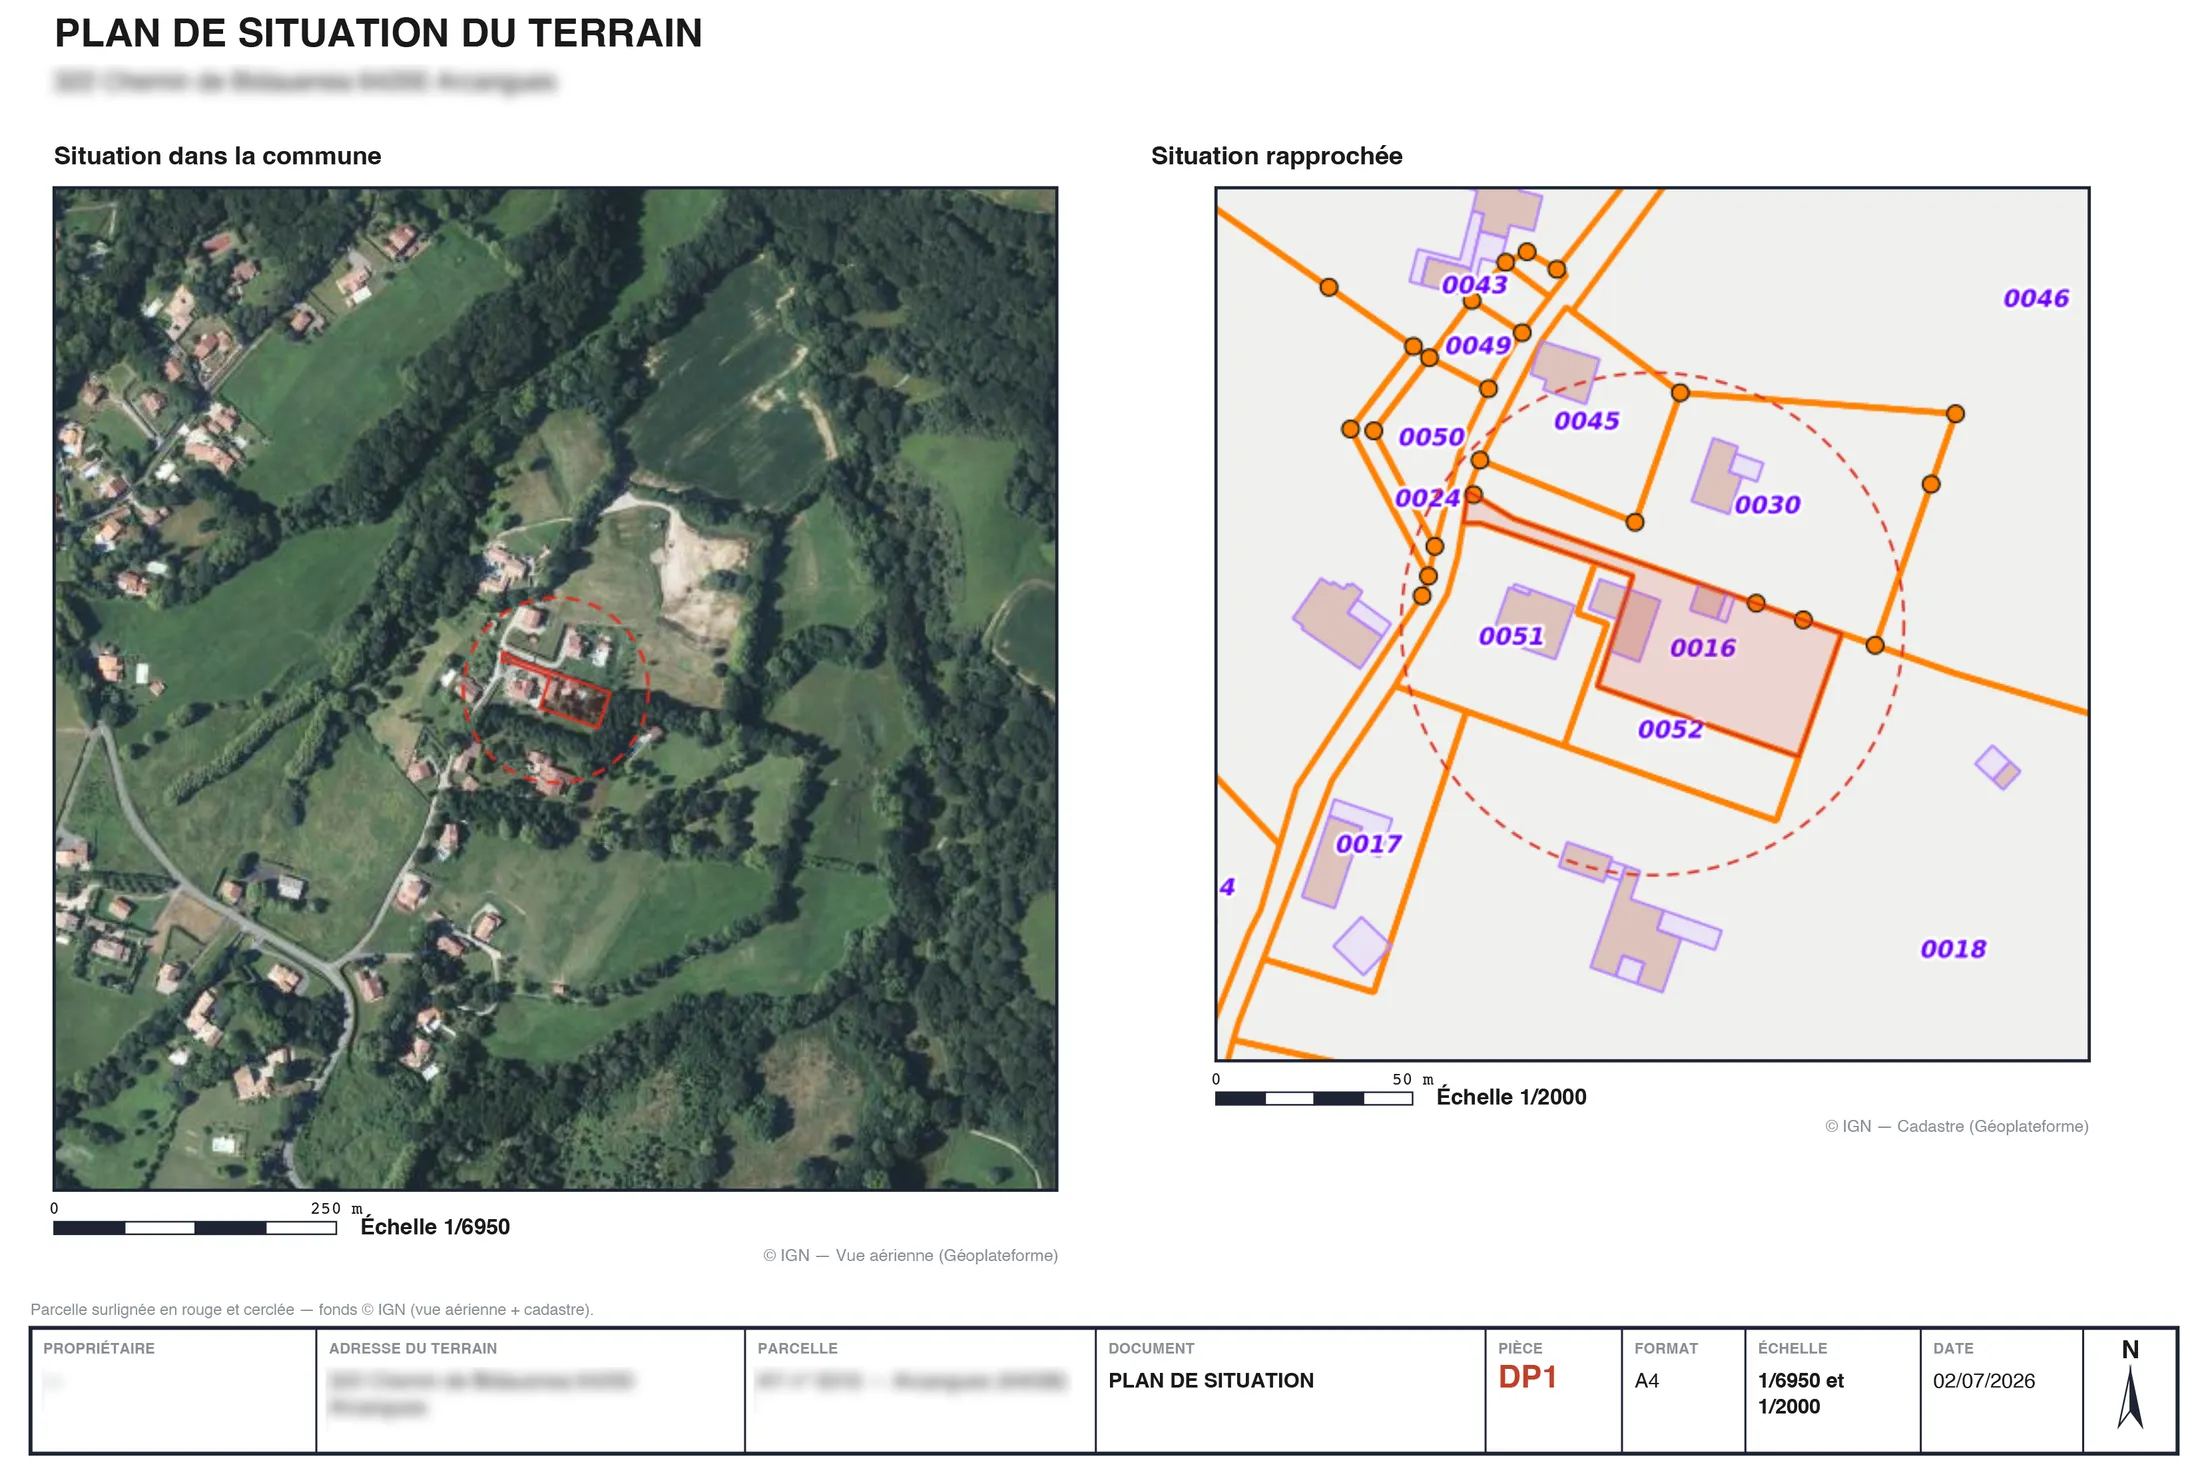This screenshot has width=2200, height=1476.
Task: Click the date '02/07/2026'
Action: [1984, 1381]
